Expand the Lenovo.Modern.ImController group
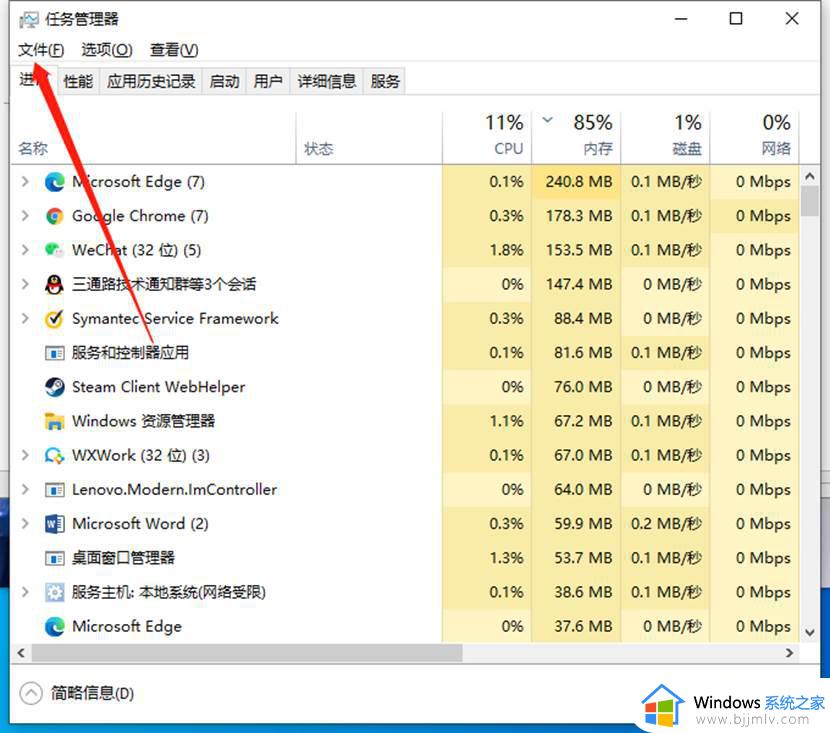830x733 pixels. [25, 489]
